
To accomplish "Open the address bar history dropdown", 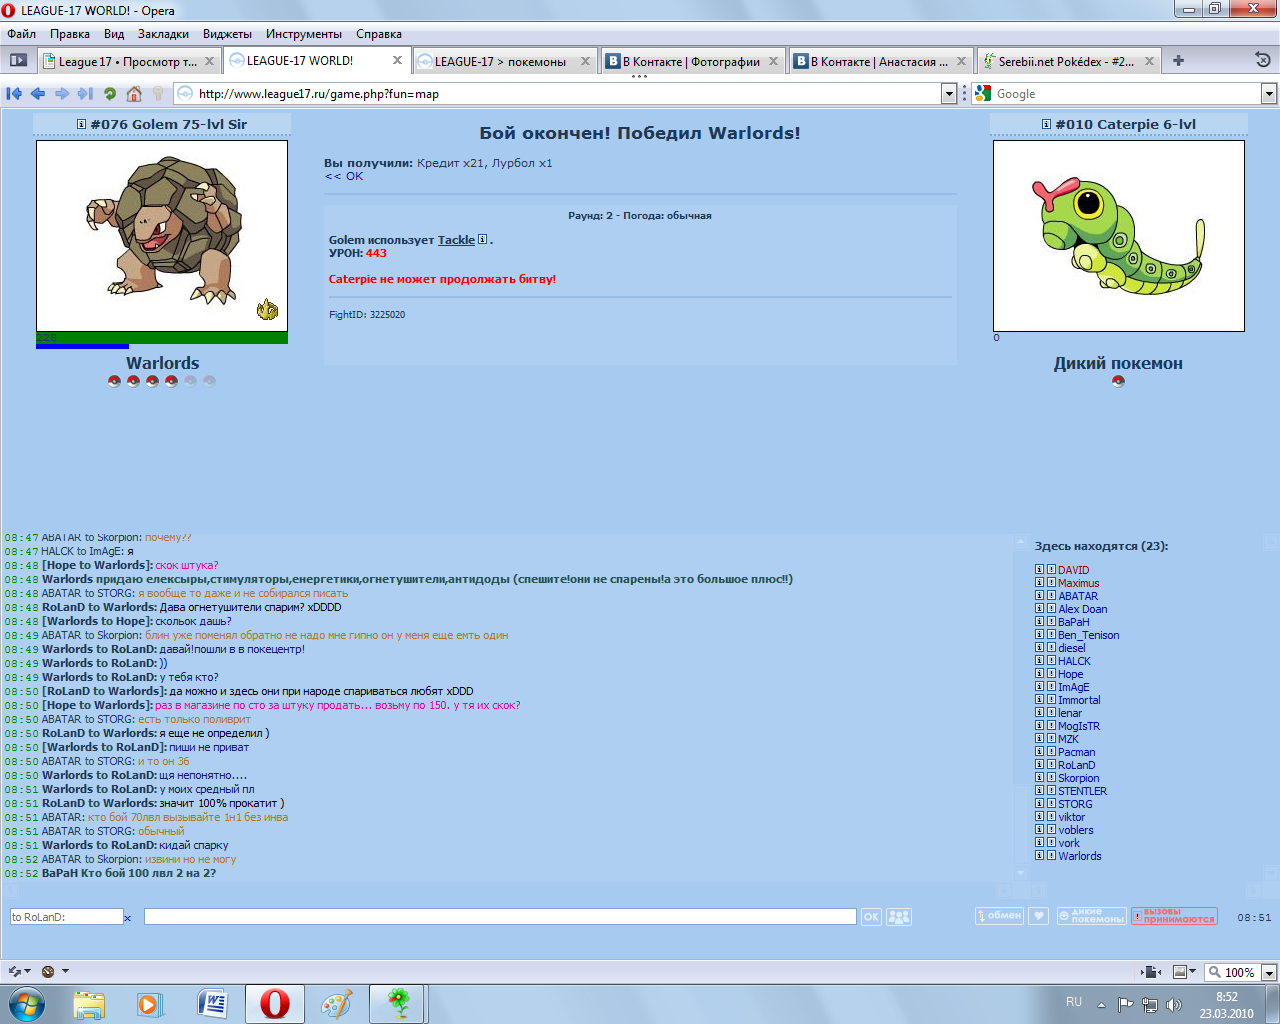I will point(949,93).
